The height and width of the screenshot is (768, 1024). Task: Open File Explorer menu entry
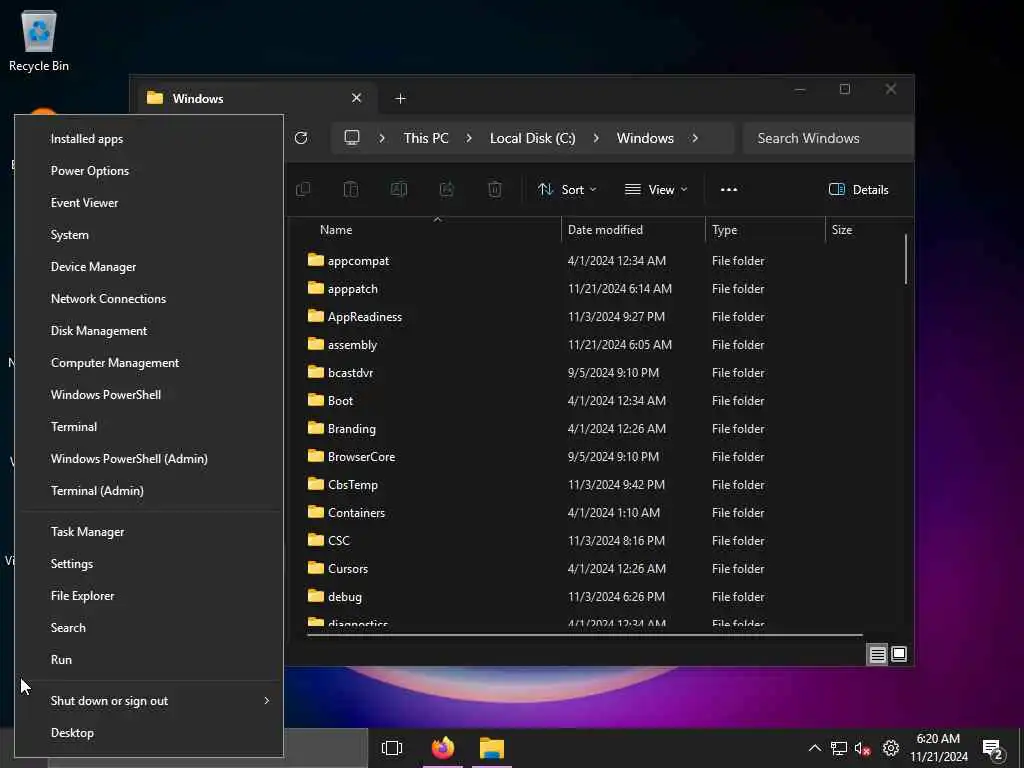click(x=149, y=596)
